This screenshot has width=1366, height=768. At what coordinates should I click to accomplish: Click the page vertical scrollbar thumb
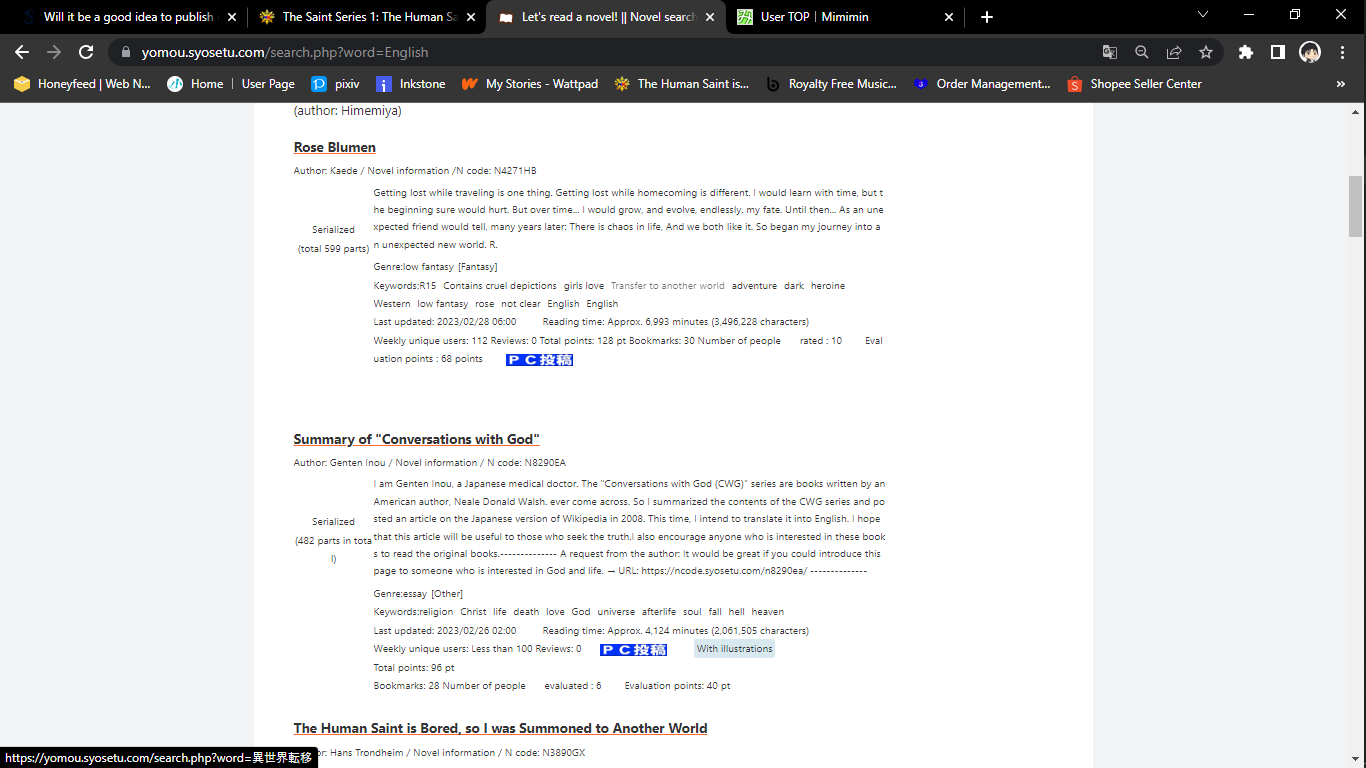click(x=1355, y=206)
